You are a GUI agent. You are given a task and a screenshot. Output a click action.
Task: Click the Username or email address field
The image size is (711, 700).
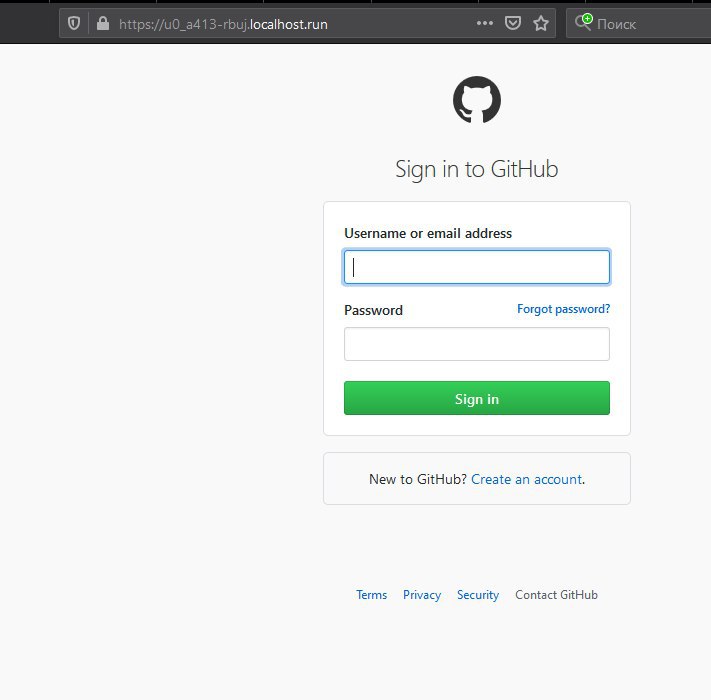[x=477, y=267]
